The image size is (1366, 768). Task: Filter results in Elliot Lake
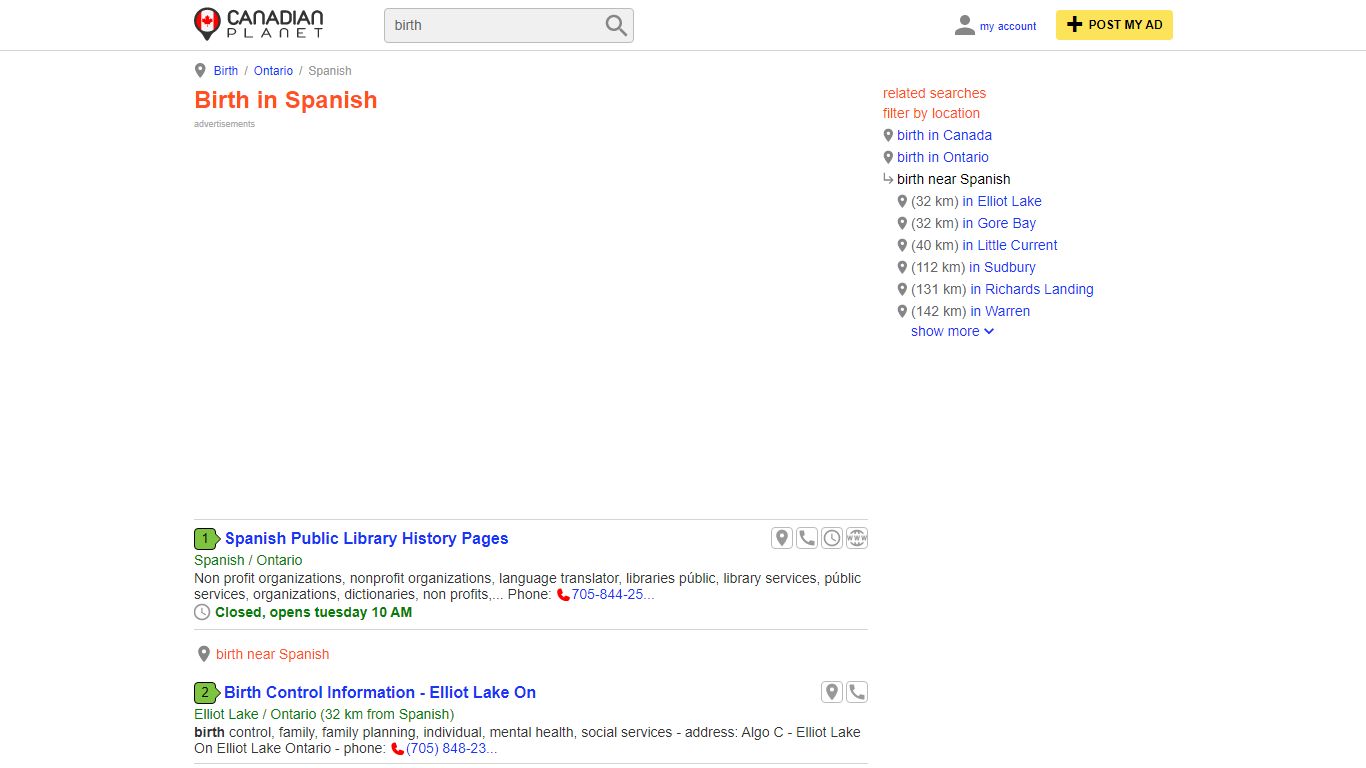[1002, 201]
